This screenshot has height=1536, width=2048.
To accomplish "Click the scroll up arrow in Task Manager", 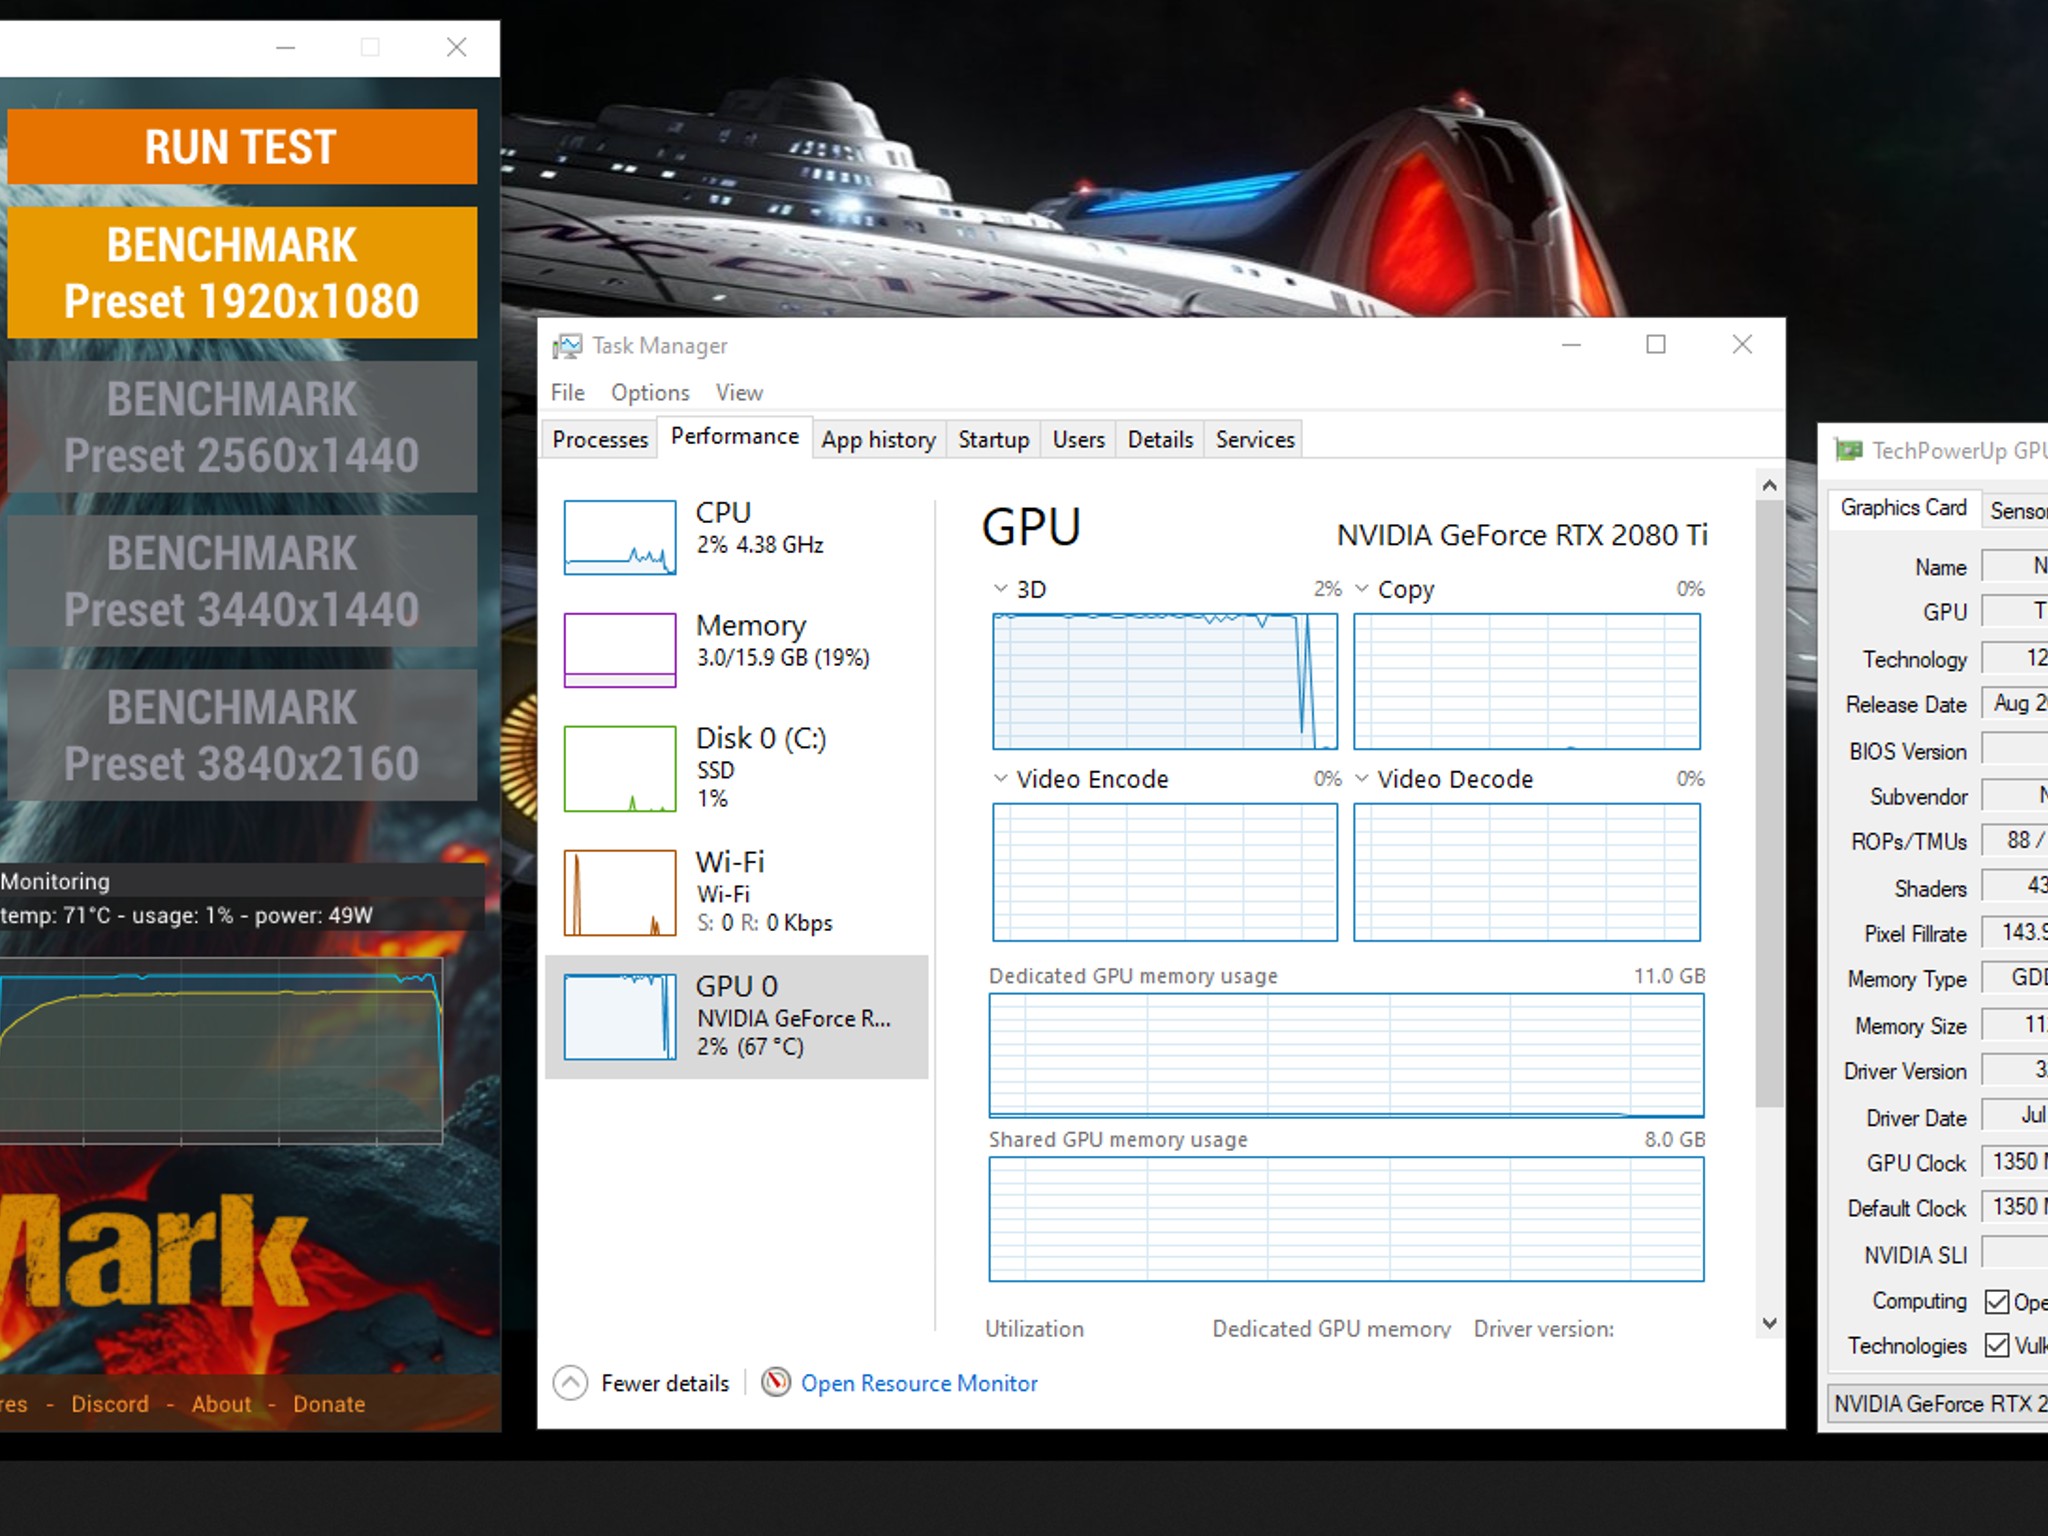I will (1769, 485).
